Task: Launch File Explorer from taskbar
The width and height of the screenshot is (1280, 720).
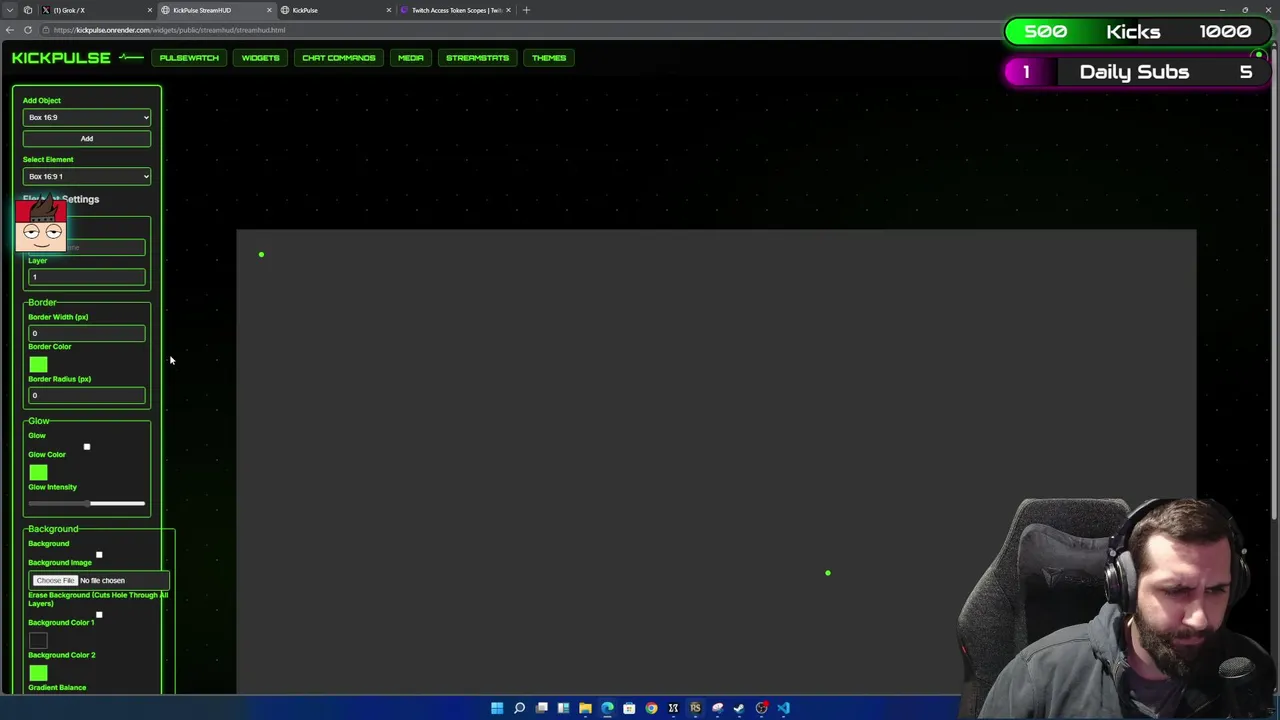Action: 585,708
